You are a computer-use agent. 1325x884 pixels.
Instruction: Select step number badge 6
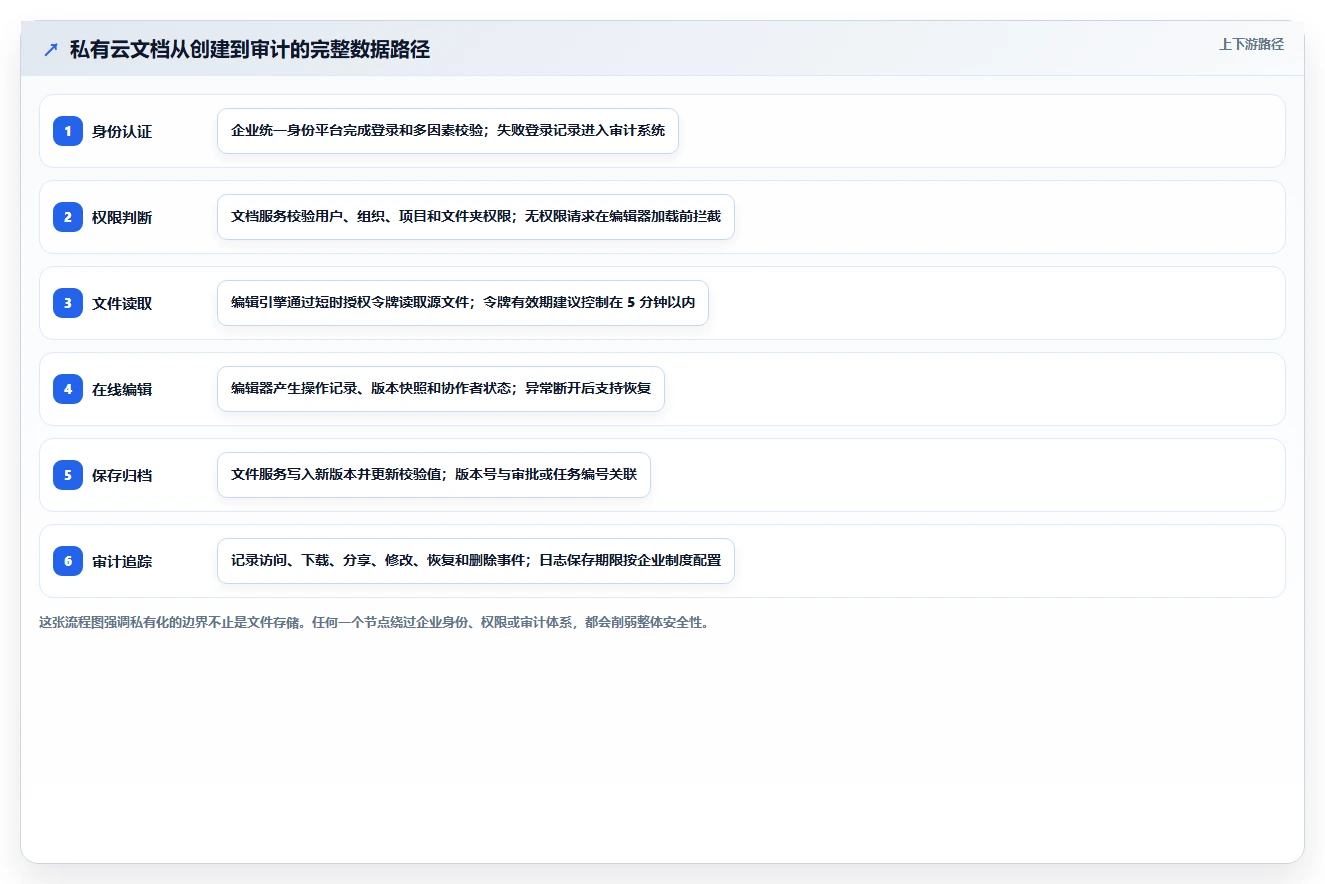point(68,561)
